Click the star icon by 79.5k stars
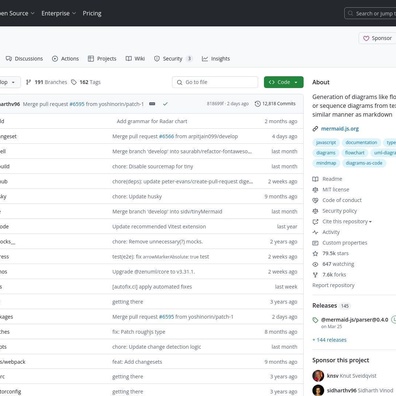Image resolution: width=396 pixels, height=396 pixels. coord(315,254)
